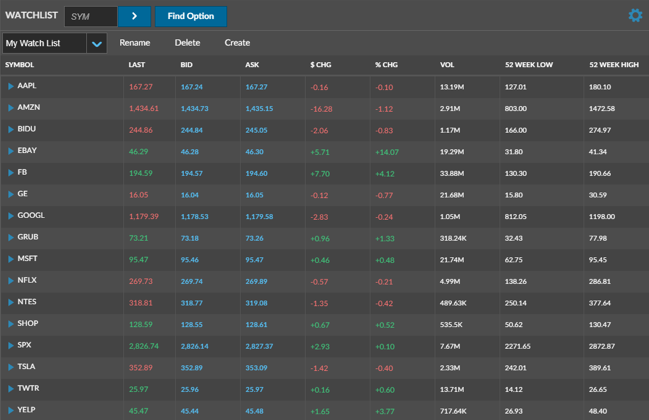Expand the GOOGL row triangle
Viewport: 649px width, 420px height.
11,216
